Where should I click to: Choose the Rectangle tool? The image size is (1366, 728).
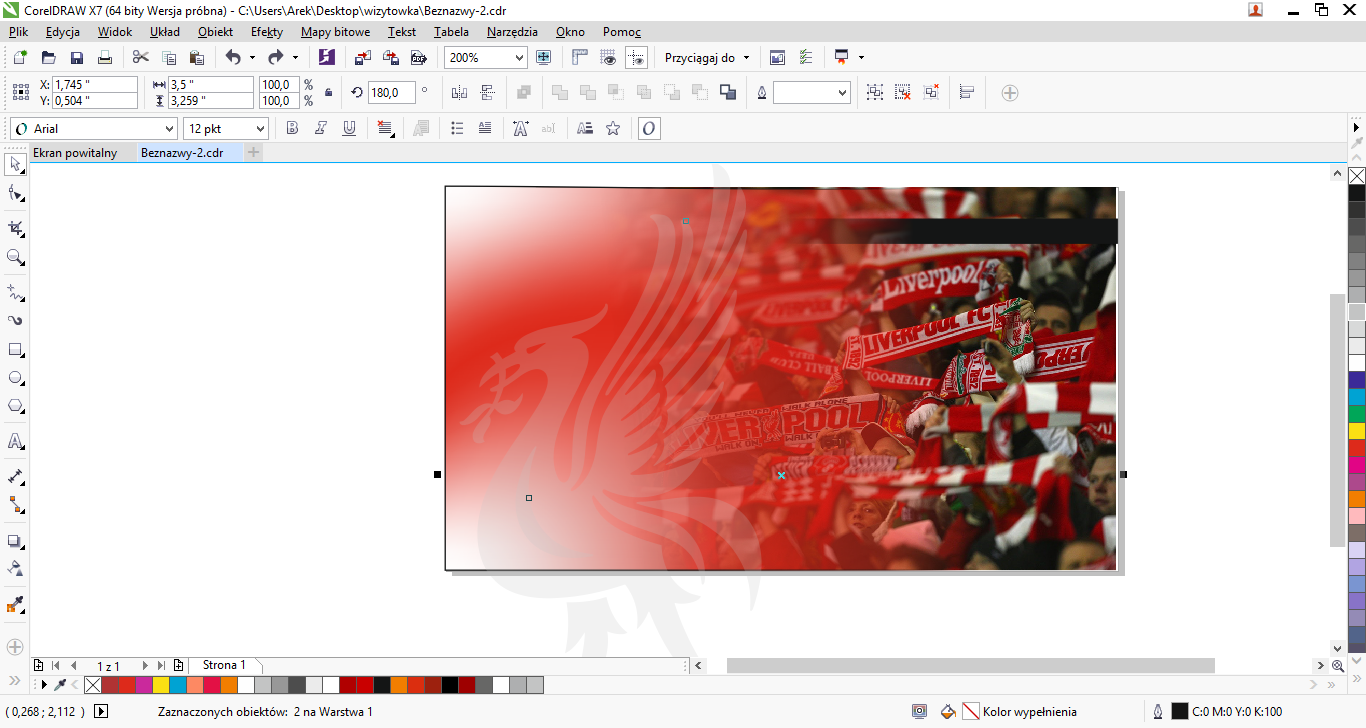(15, 350)
